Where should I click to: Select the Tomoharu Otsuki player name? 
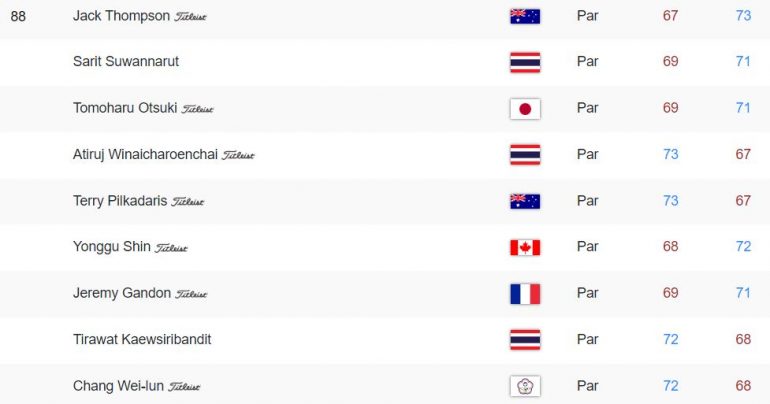(125, 108)
